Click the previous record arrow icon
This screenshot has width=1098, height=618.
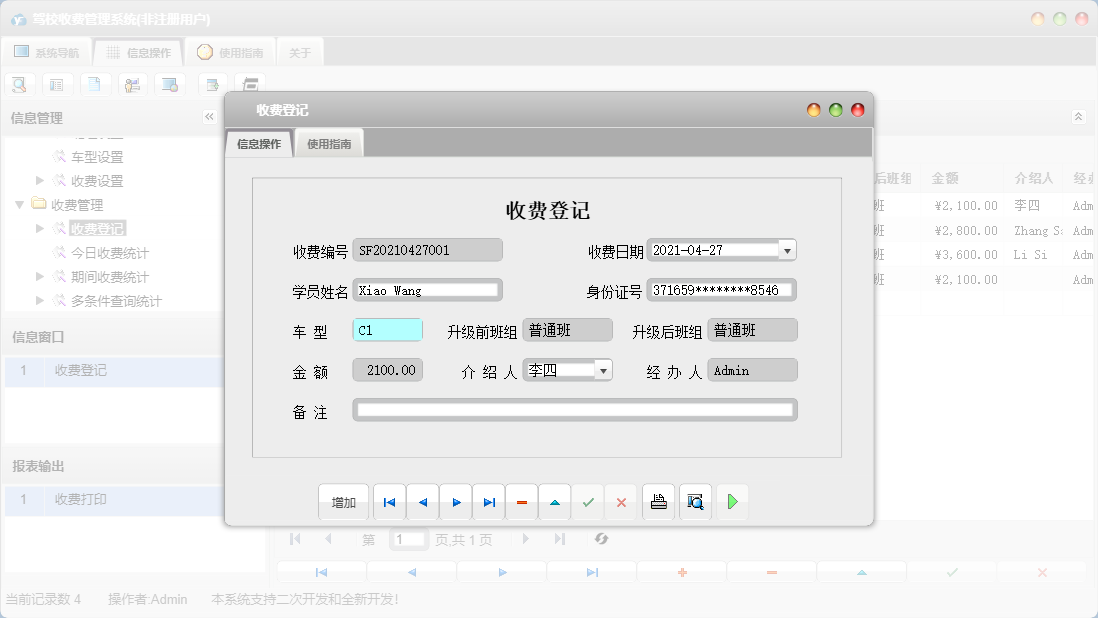422,502
